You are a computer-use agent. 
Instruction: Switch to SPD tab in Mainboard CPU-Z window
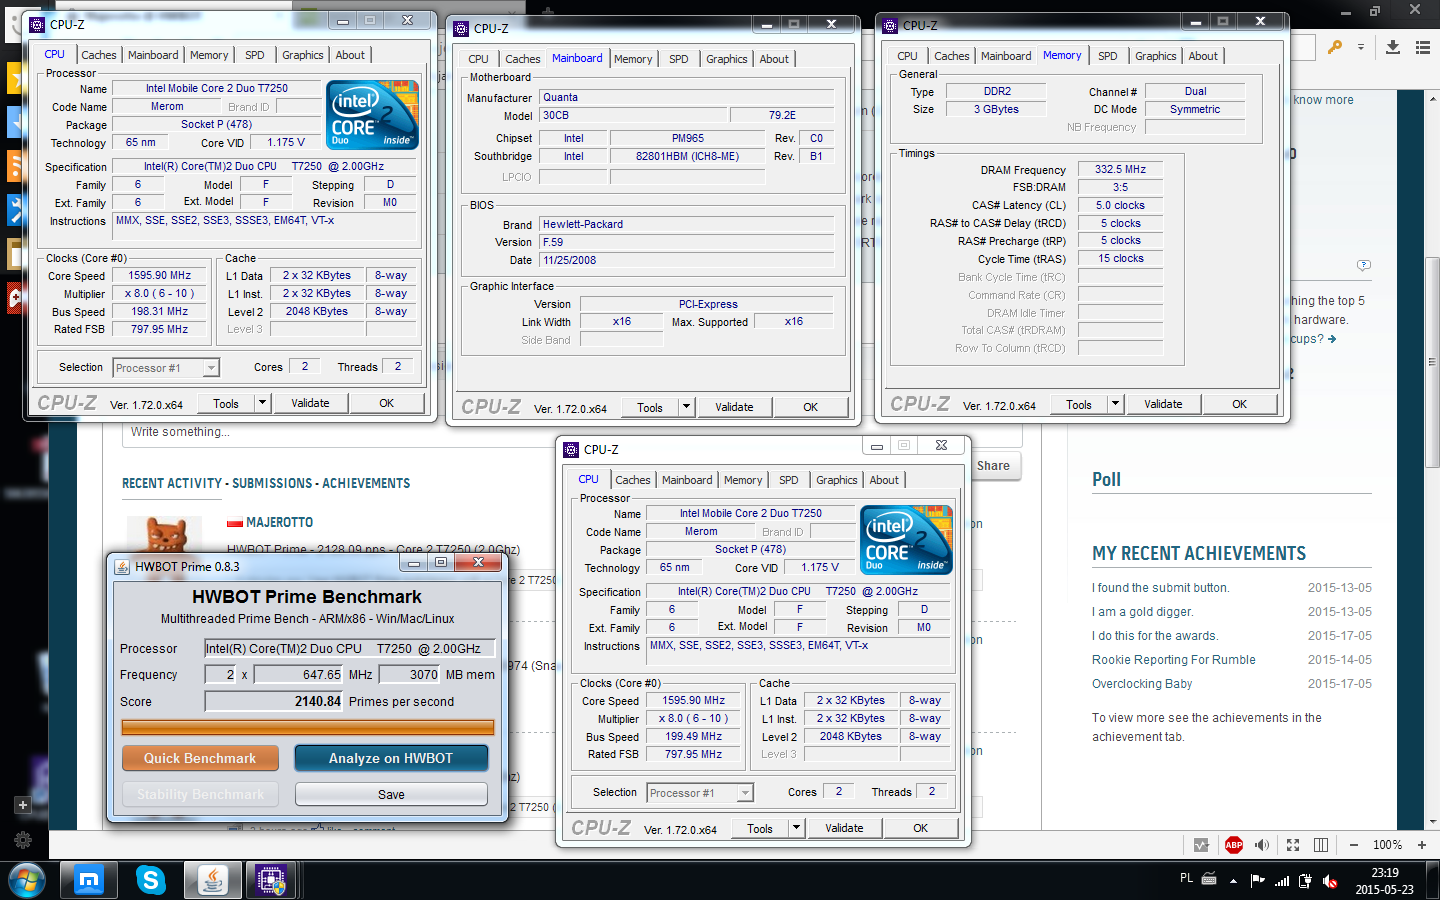click(x=679, y=59)
